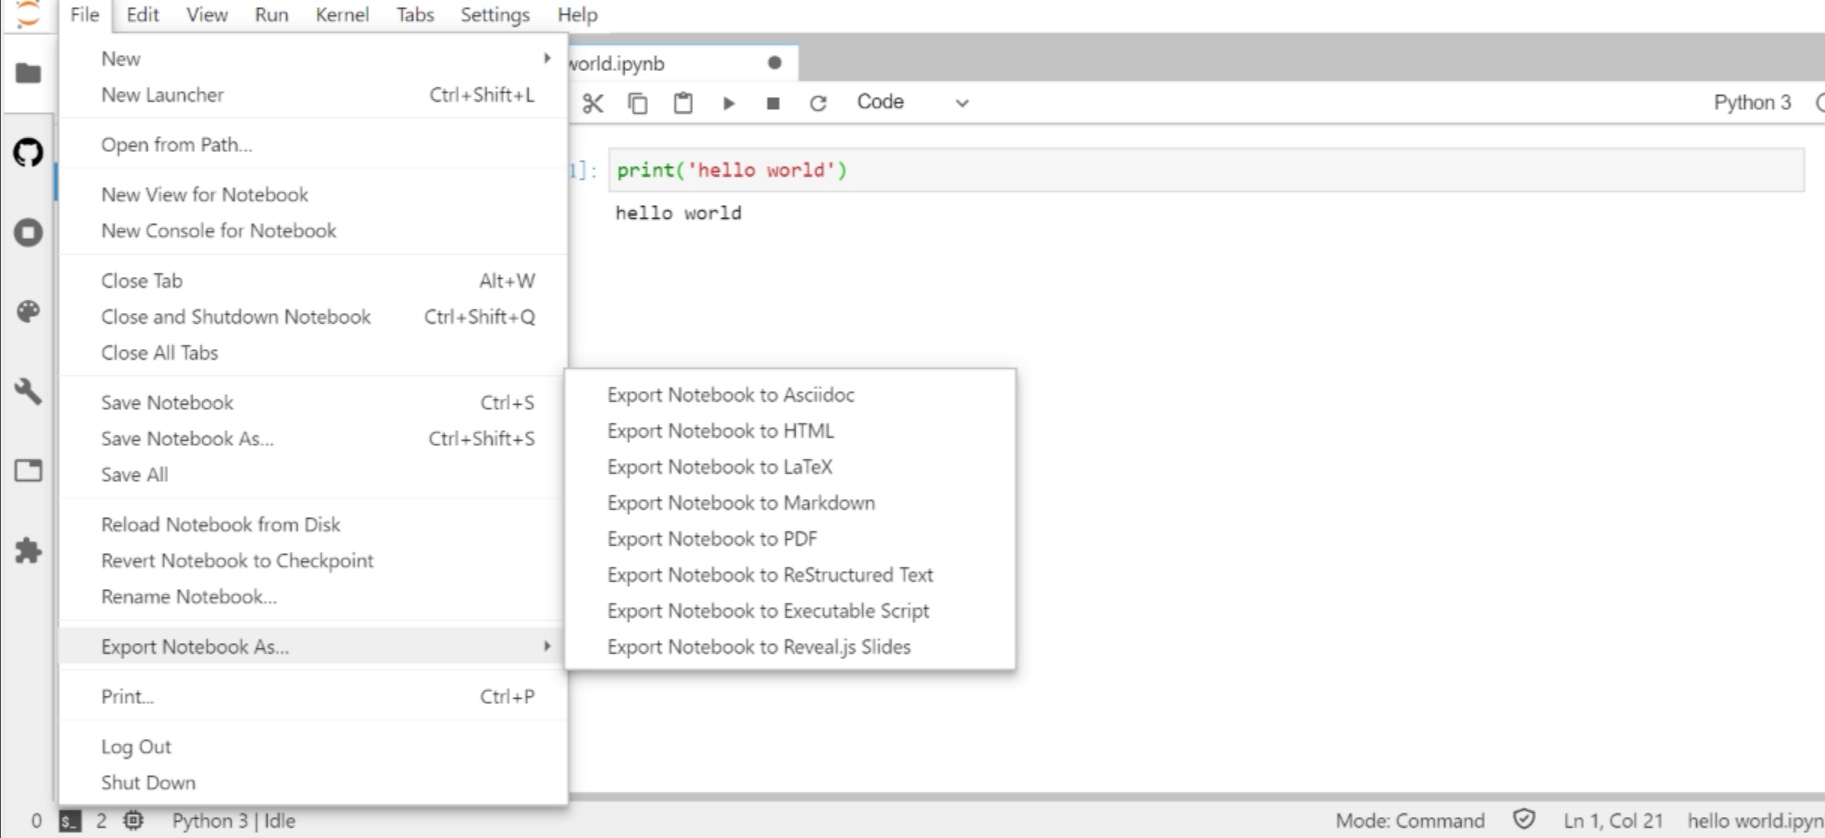This screenshot has width=1825, height=838.
Task: Export Notebook to Asciidoc
Action: [x=790, y=394]
